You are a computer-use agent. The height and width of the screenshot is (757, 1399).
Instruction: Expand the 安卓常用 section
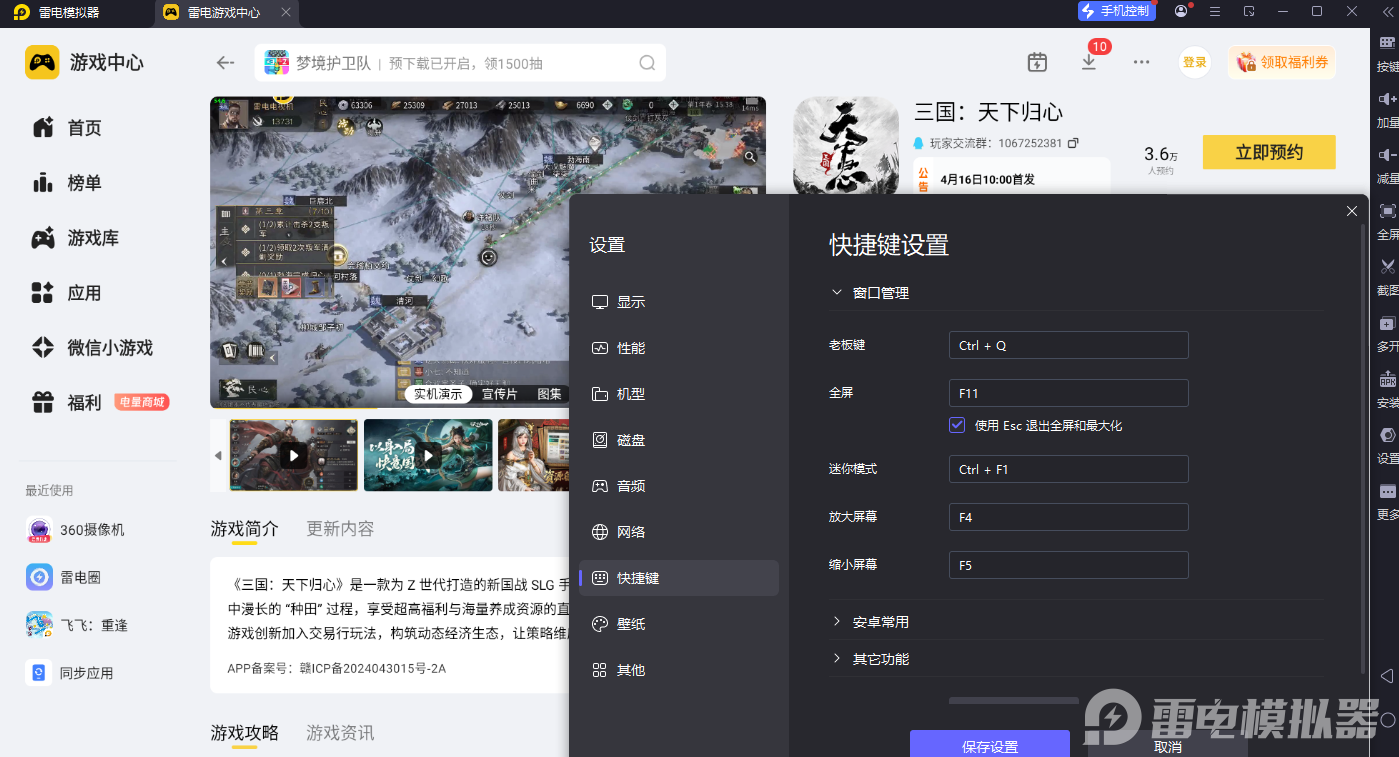[x=837, y=622]
